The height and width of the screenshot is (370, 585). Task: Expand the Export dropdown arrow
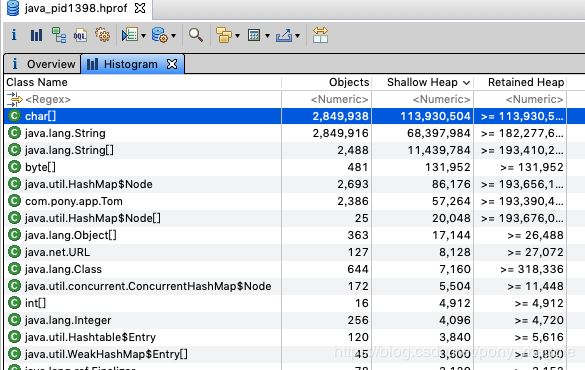click(297, 36)
